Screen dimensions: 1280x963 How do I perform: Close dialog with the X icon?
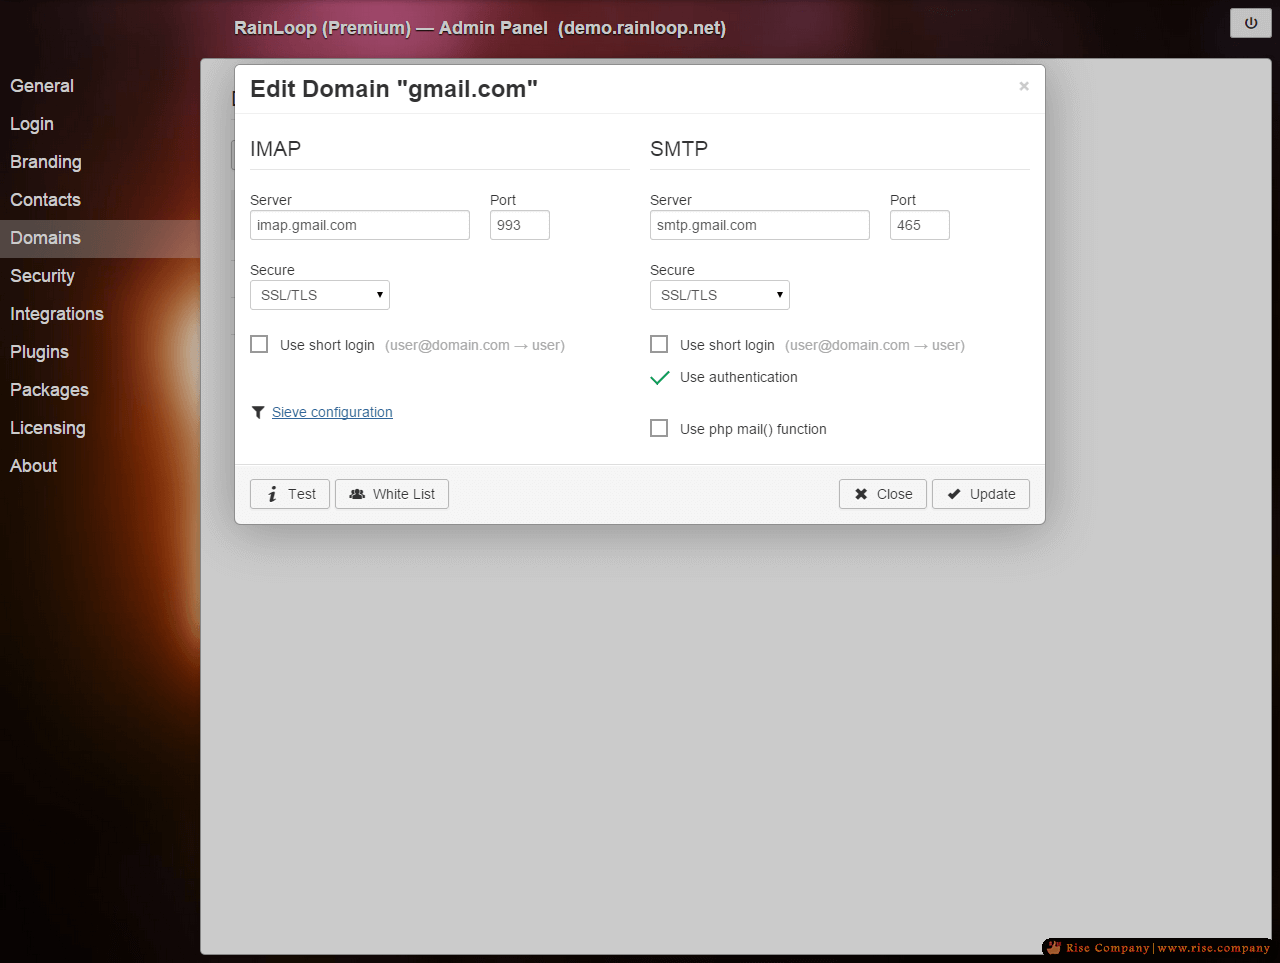pos(1024,87)
